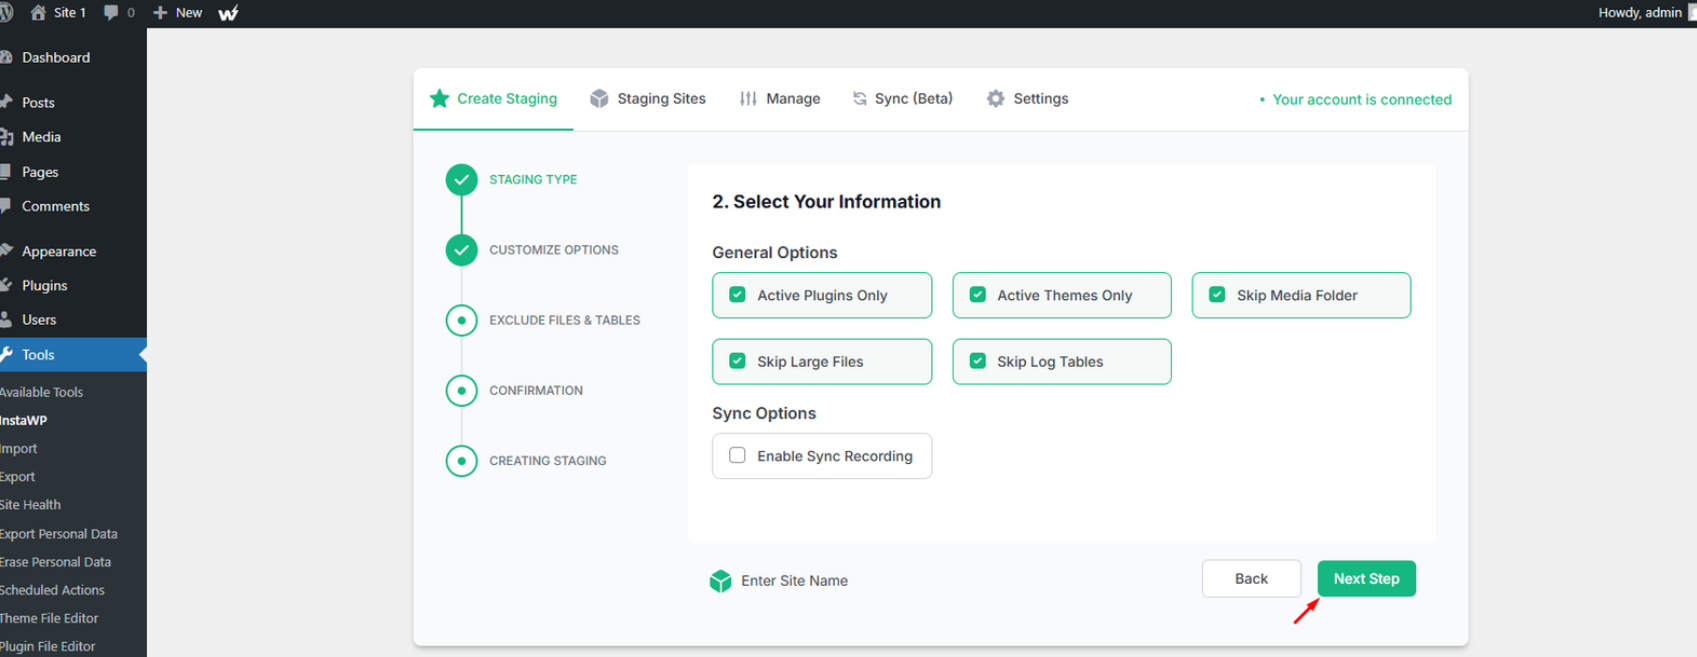Click the InstaWP logo in admin bar
Viewport: 1697px width, 657px height.
228,13
